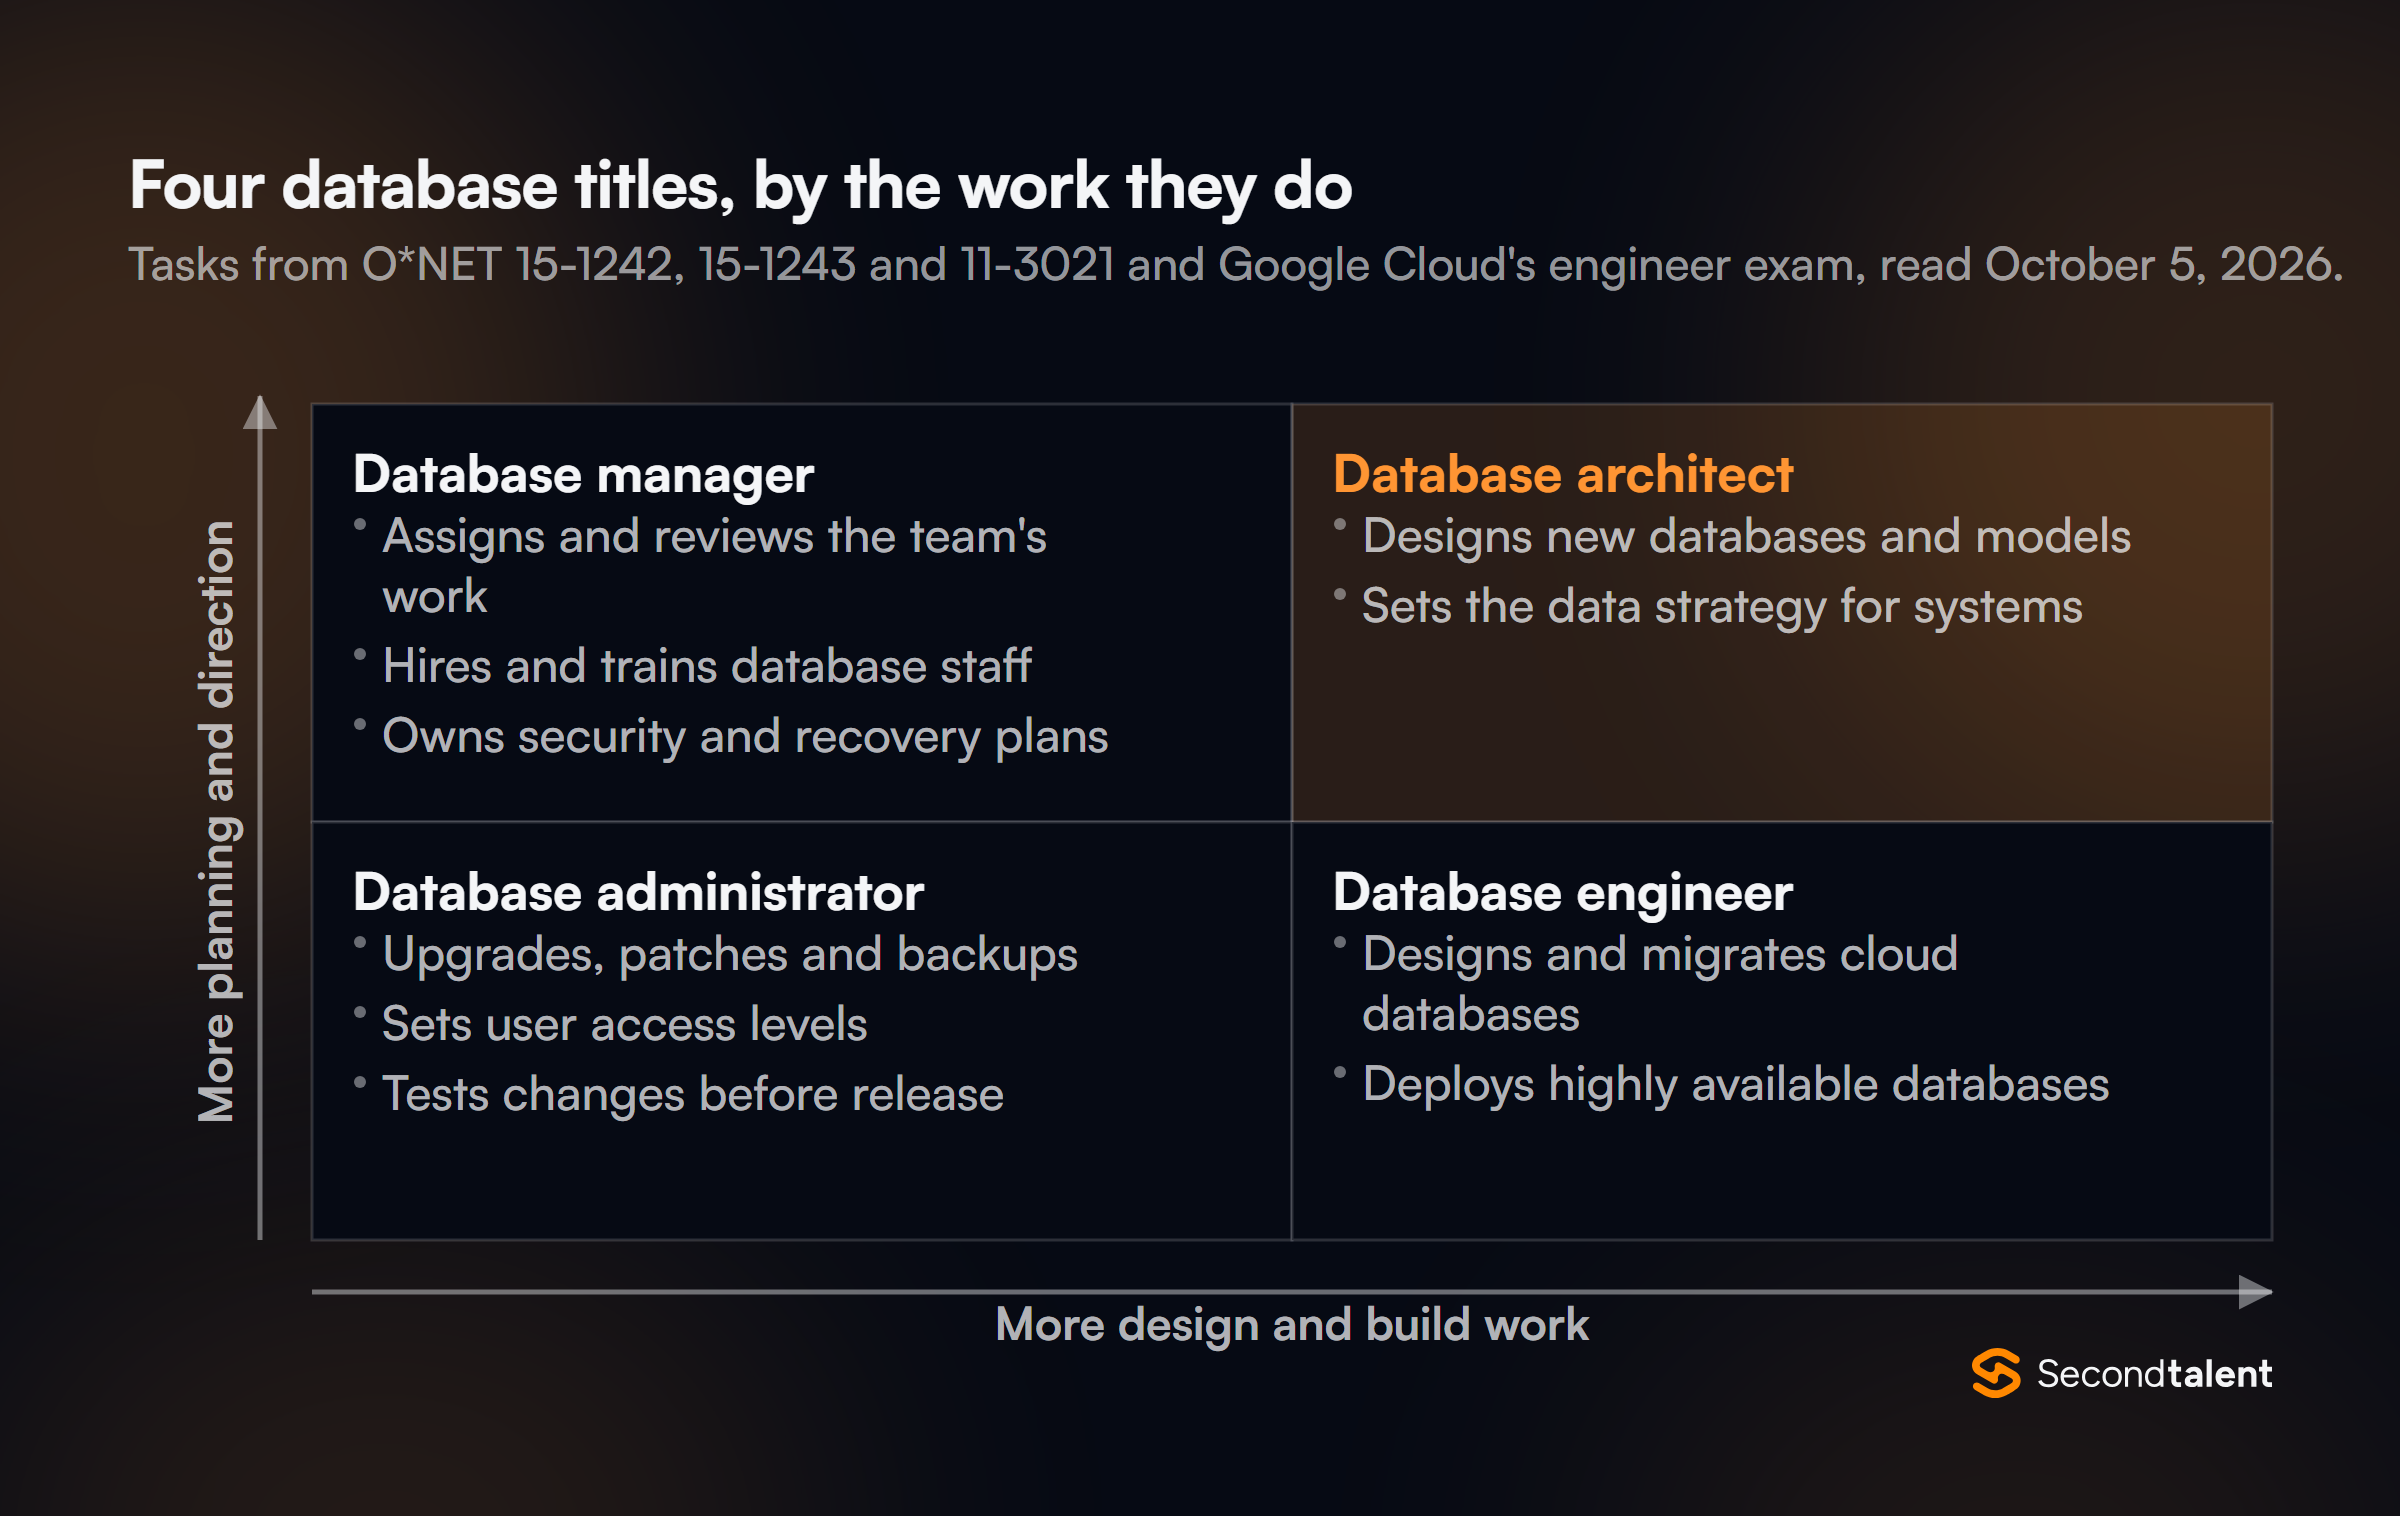The image size is (2400, 1516).
Task: Click 'Upgrades, patches and backups' bullet
Action: tap(730, 955)
